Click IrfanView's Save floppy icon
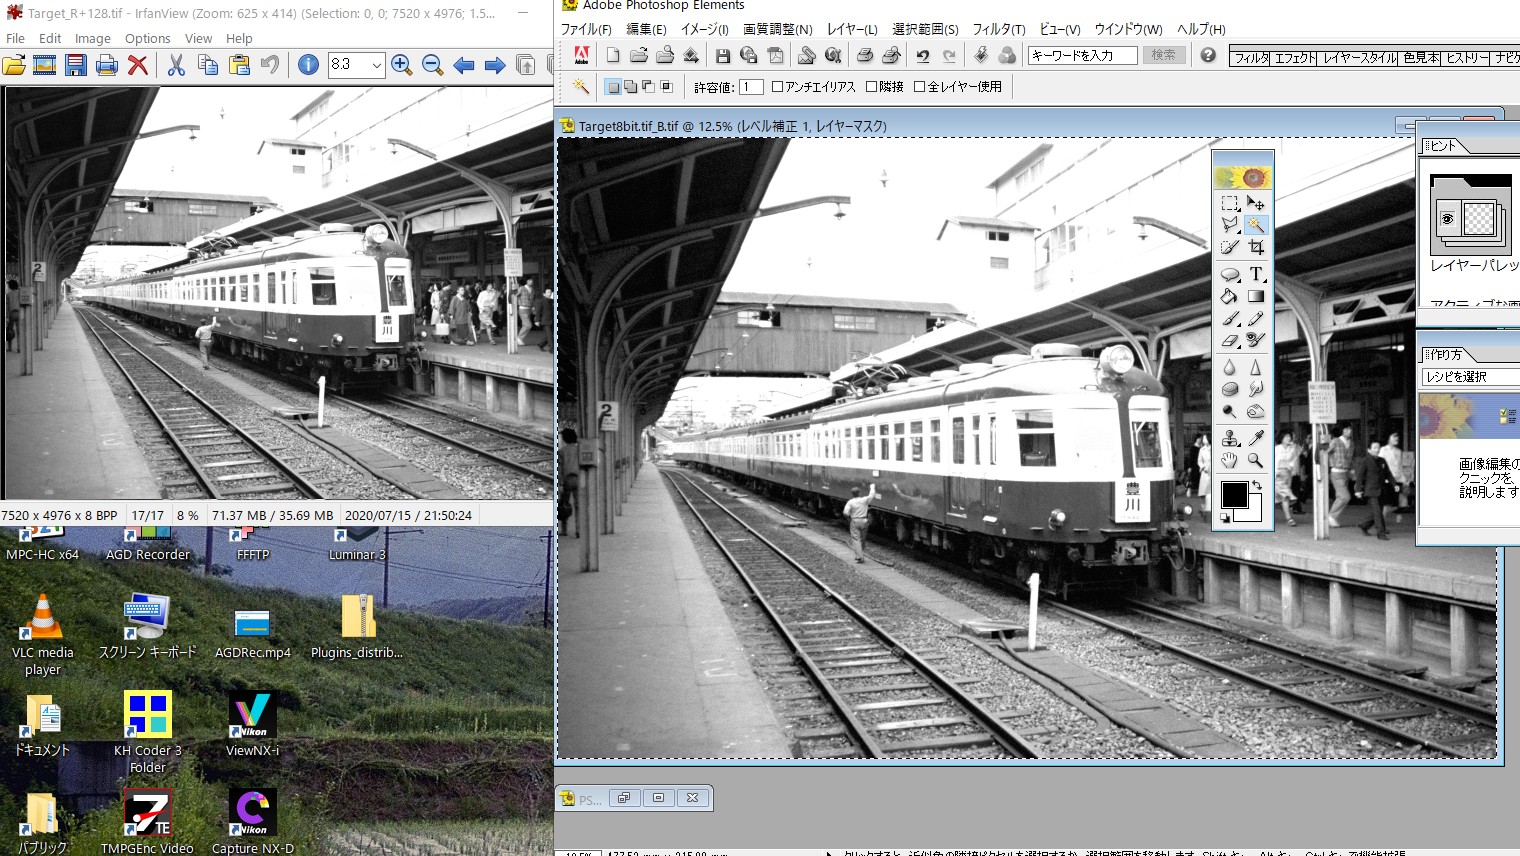Viewport: 1520px width, 856px height. pos(76,65)
